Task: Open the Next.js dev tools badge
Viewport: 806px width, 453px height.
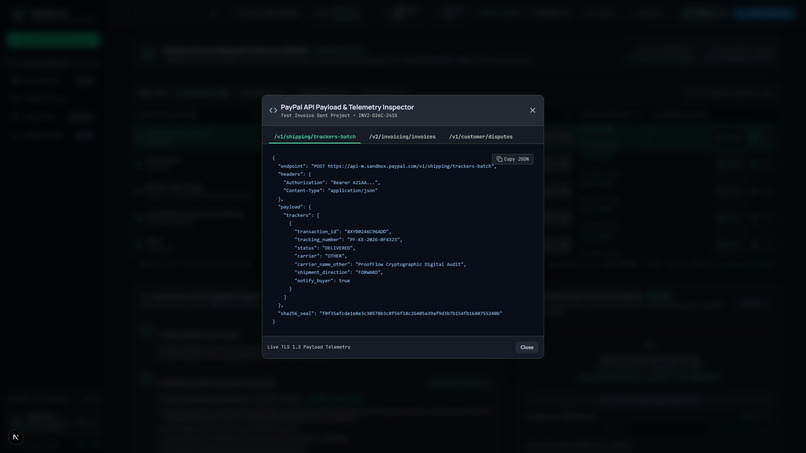Action: (16, 437)
